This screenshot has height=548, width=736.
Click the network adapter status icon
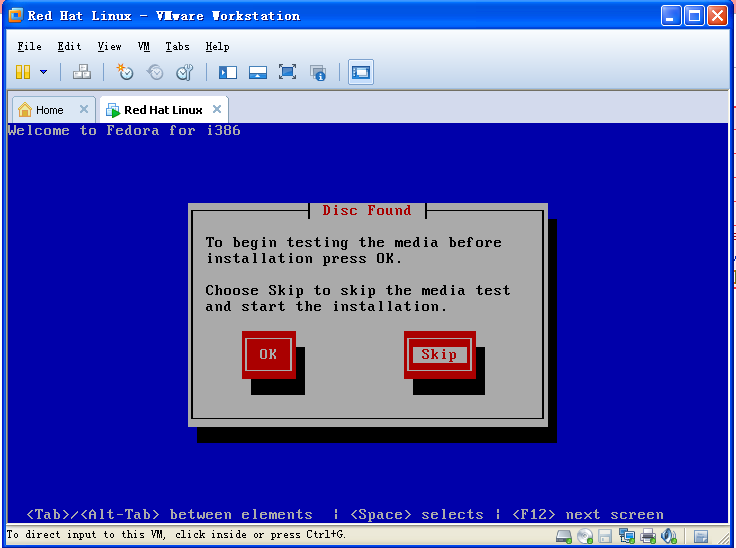coord(627,536)
